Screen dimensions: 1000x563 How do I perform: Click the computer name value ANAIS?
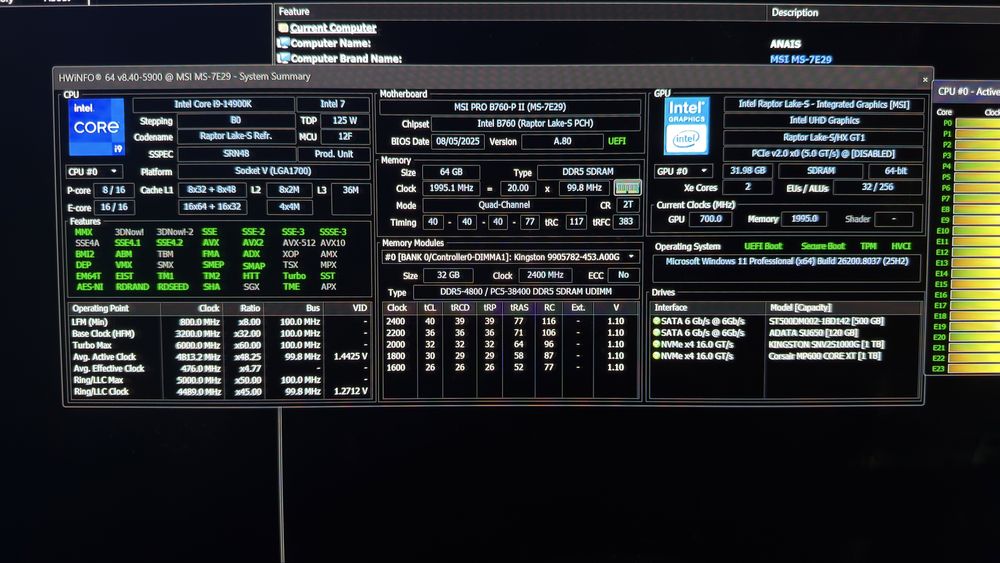(x=785, y=44)
